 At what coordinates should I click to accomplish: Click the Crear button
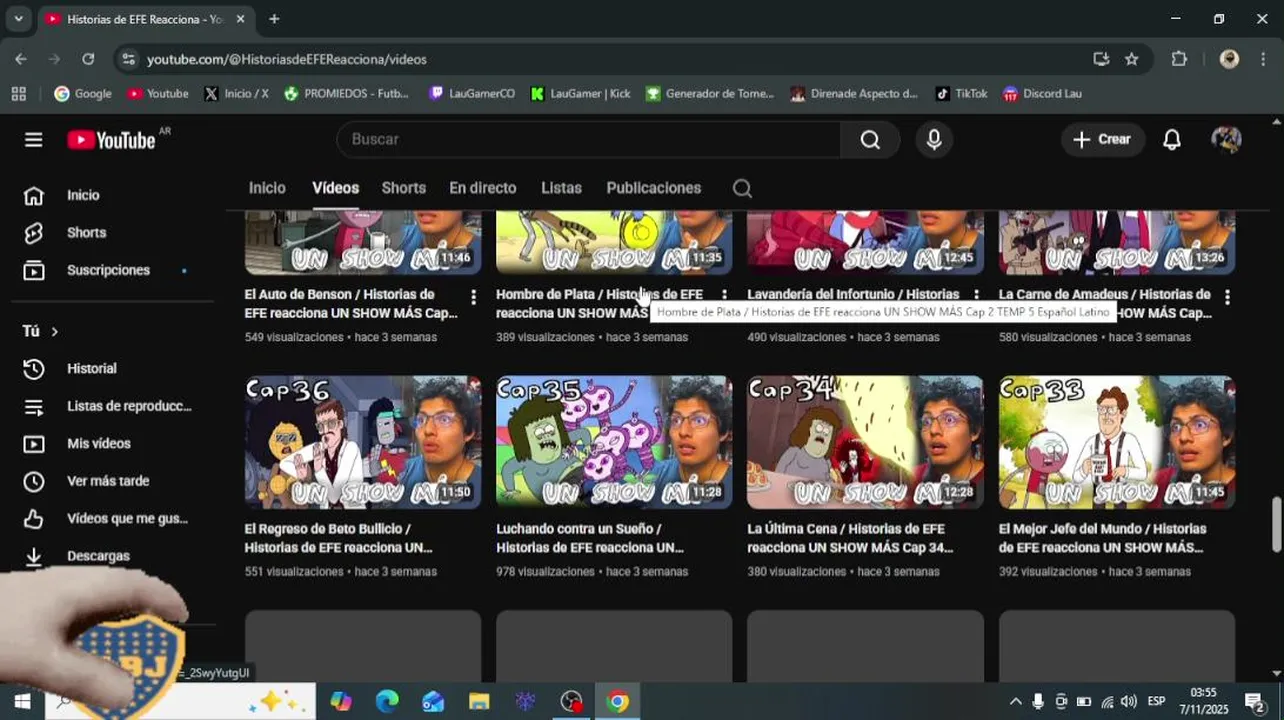click(x=1102, y=140)
